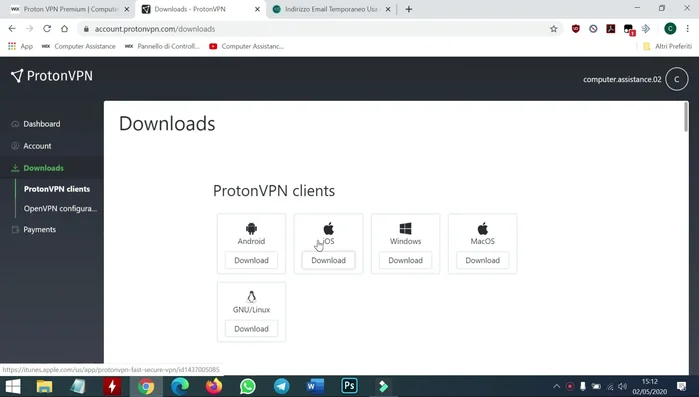Open a new browser tab
This screenshot has height=397, width=699.
[x=409, y=9]
